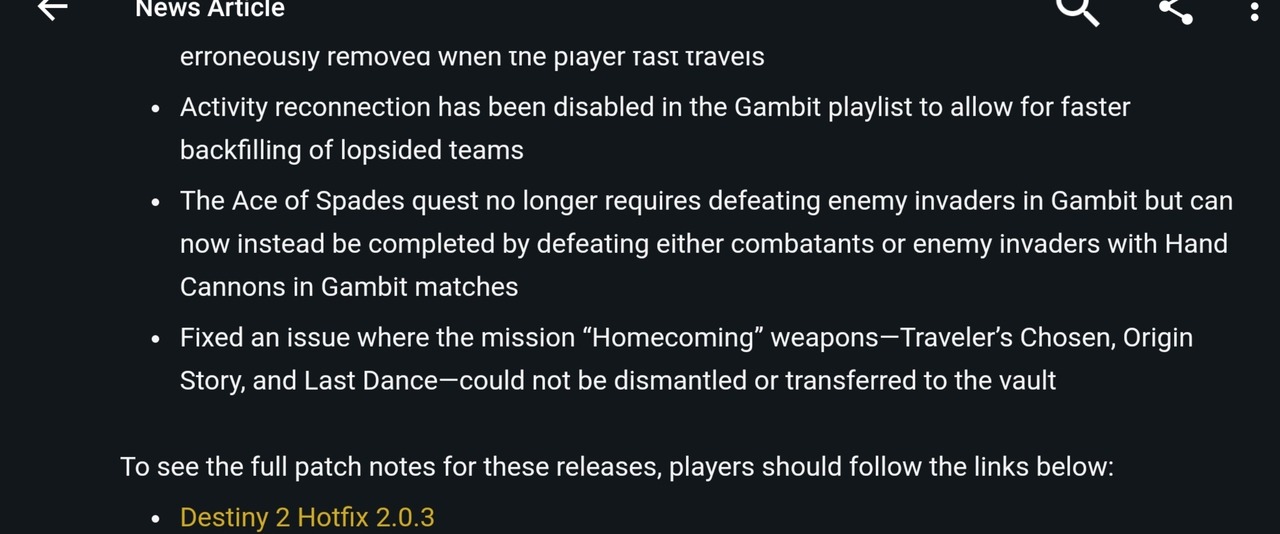The height and width of the screenshot is (534, 1280).
Task: Click the Activity reconnection bullet paragraph
Action: (x=654, y=128)
